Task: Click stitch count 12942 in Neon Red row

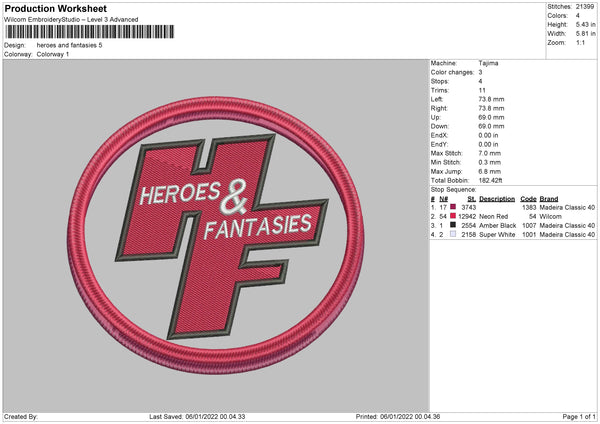Action: tap(467, 216)
